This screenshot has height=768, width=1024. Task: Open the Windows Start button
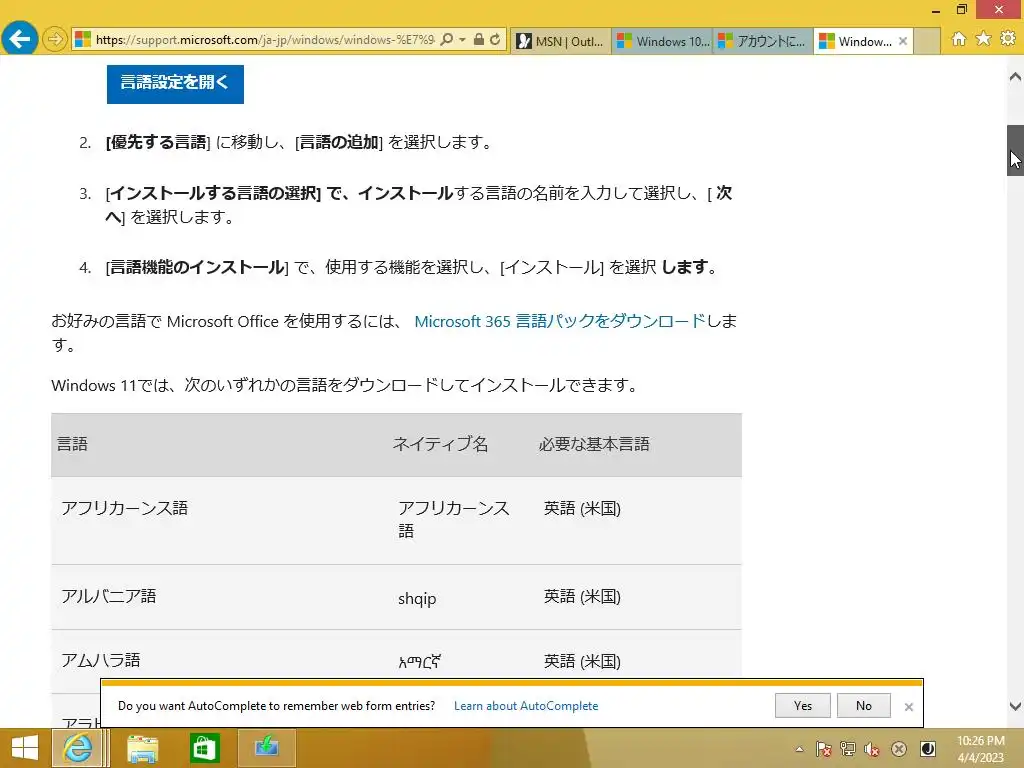click(x=25, y=748)
